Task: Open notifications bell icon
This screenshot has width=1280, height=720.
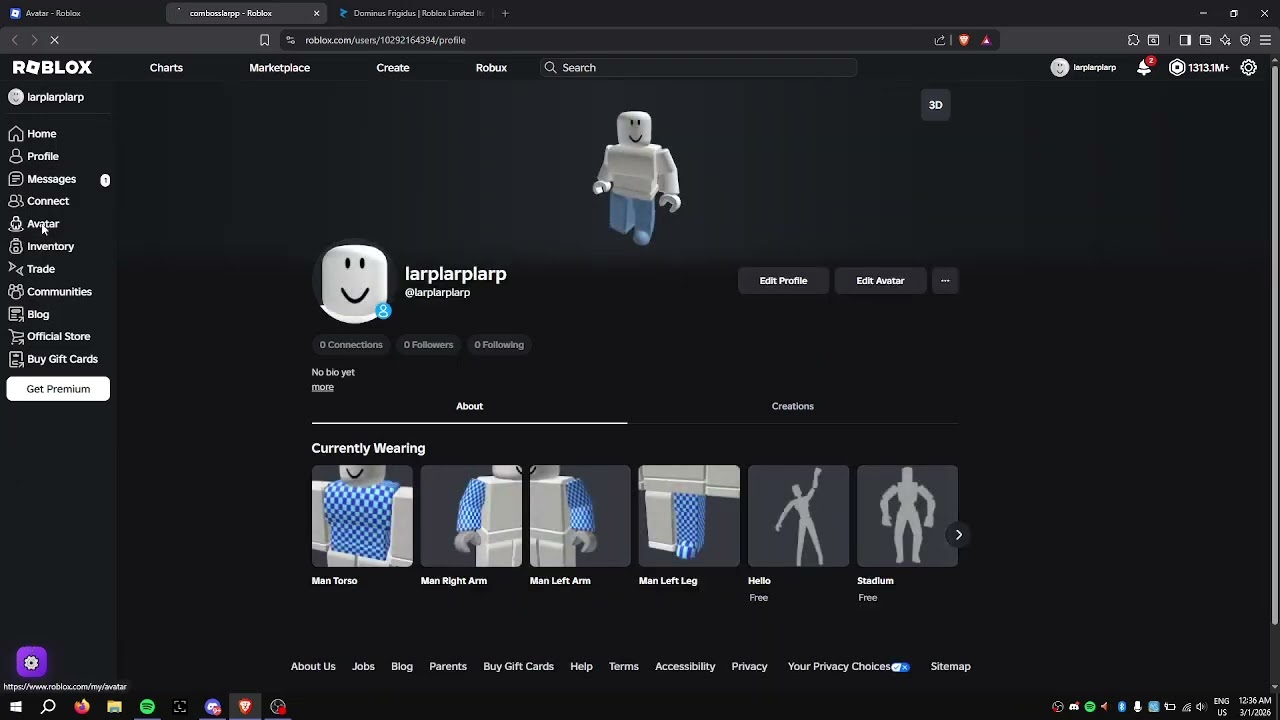Action: click(x=1144, y=67)
